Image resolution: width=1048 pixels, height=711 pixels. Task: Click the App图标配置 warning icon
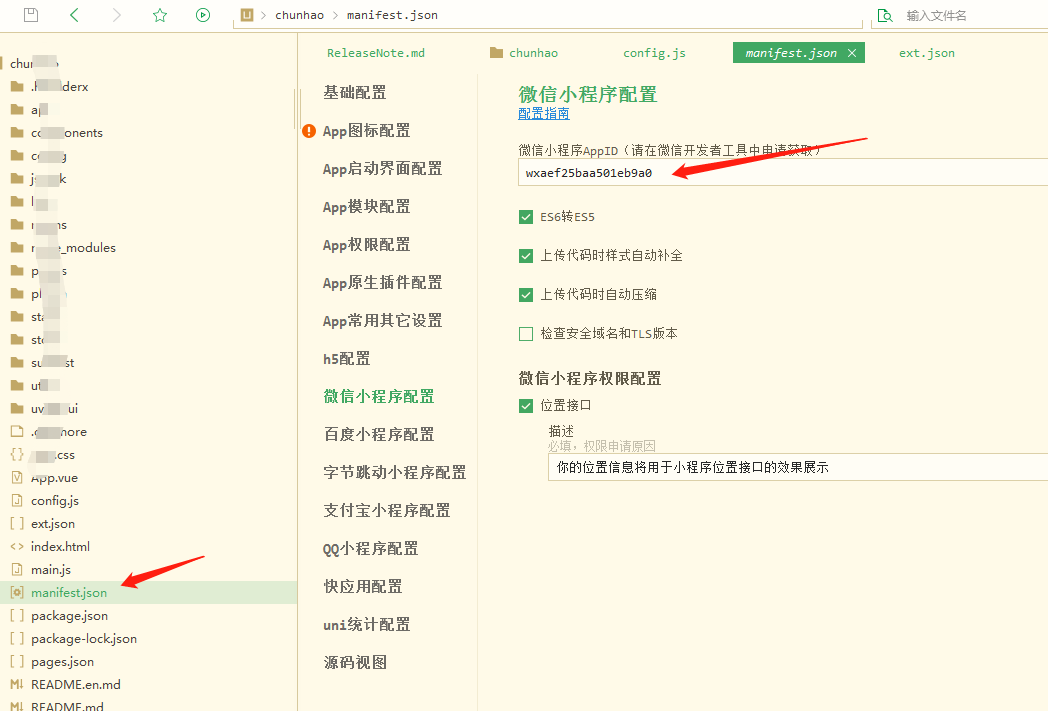[x=309, y=131]
